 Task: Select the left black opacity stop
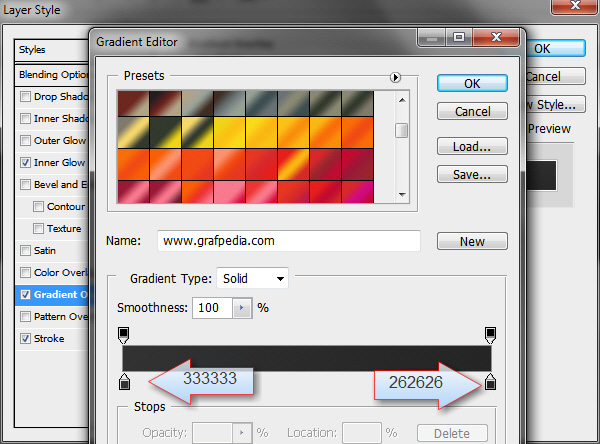123,335
